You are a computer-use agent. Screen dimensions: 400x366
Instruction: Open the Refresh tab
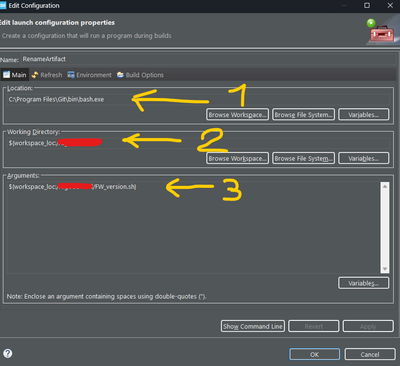tap(47, 75)
